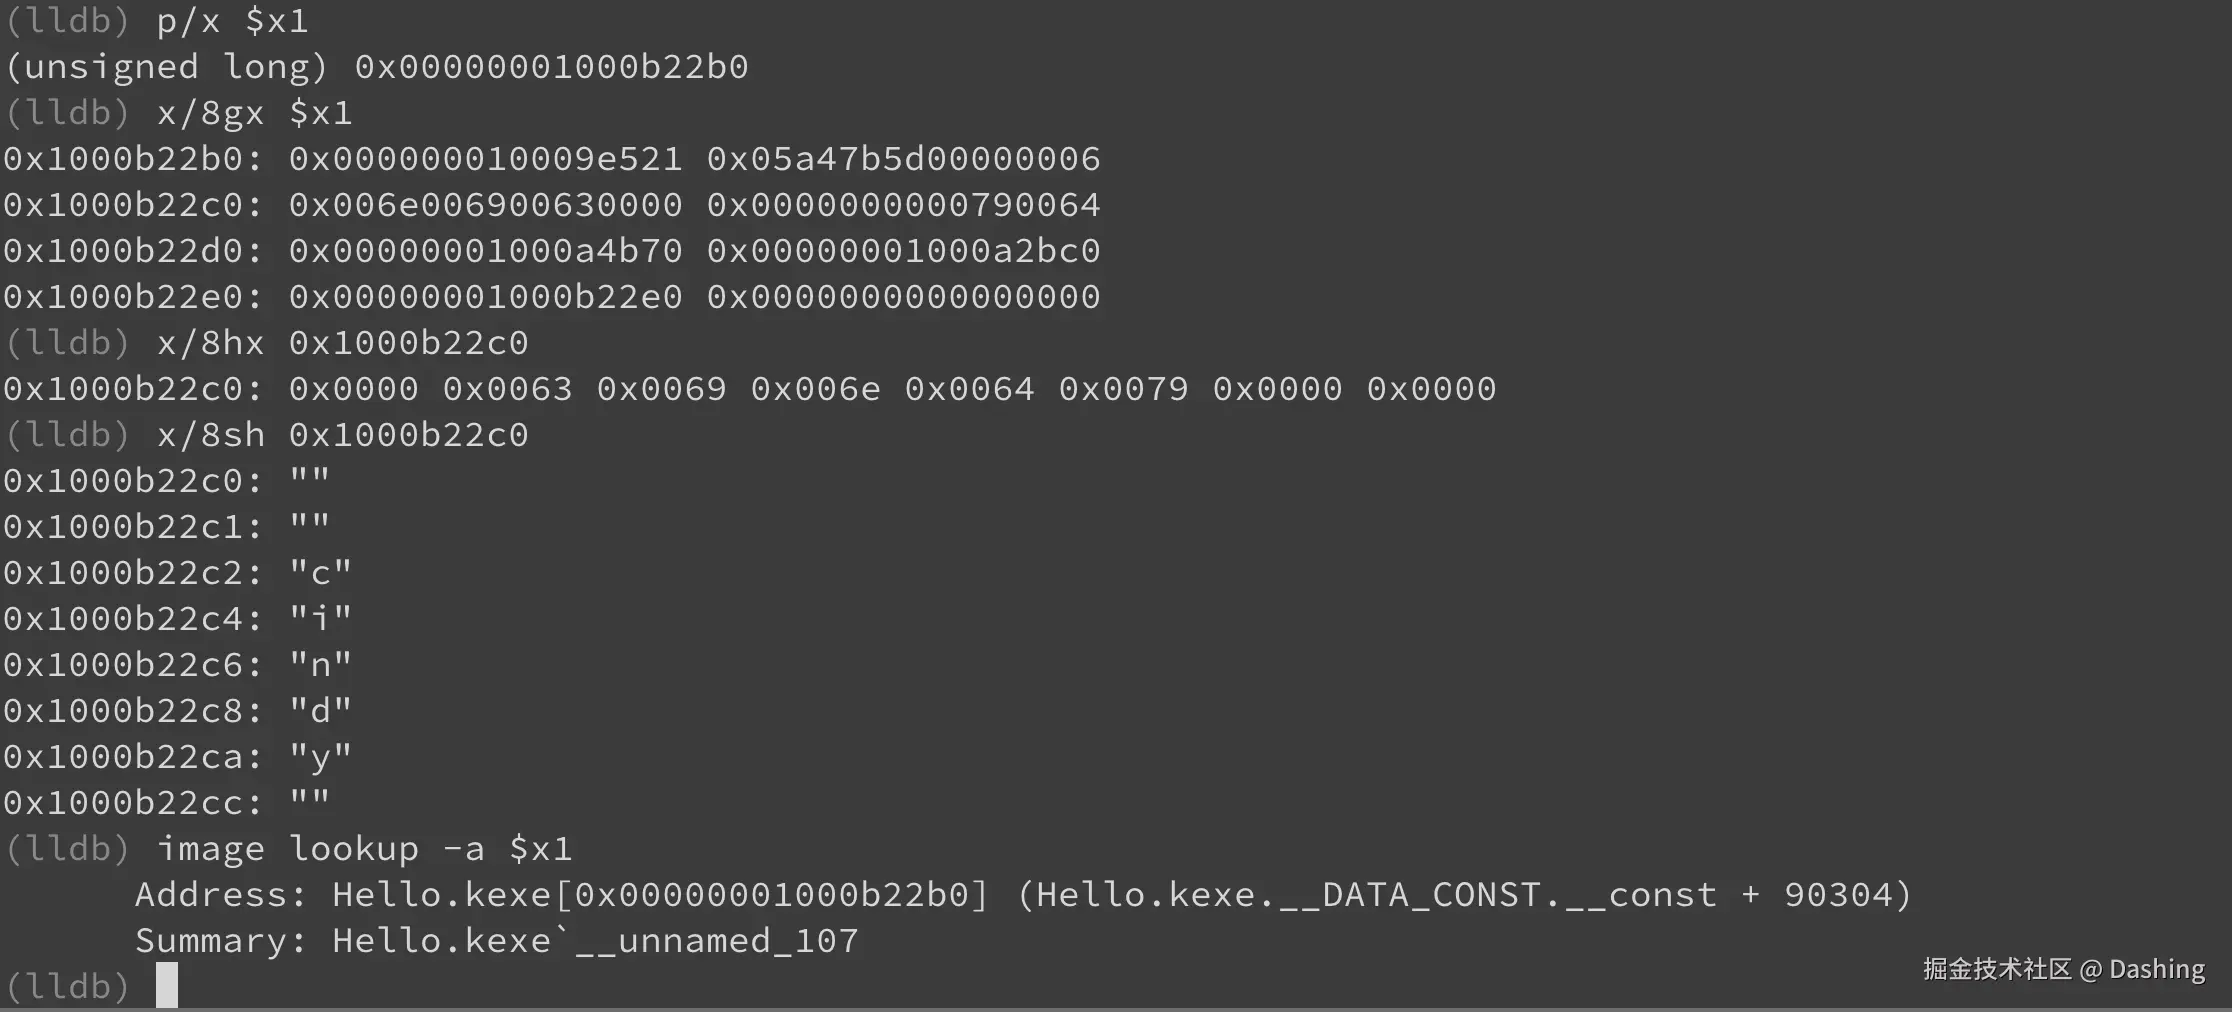Click the halfword value 0x006e
The image size is (2232, 1012).
point(815,389)
